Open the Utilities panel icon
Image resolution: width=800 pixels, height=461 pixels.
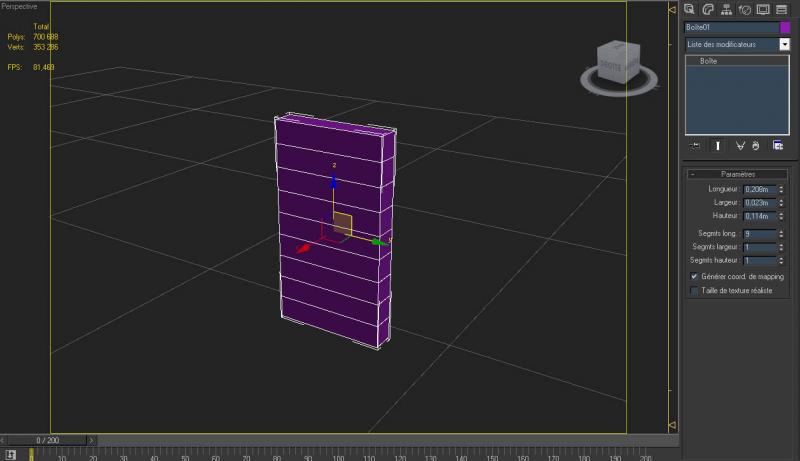[x=779, y=8]
